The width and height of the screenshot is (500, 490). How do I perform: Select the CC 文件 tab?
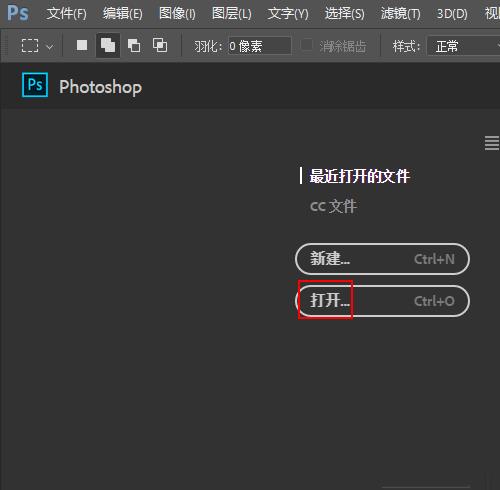pos(333,206)
